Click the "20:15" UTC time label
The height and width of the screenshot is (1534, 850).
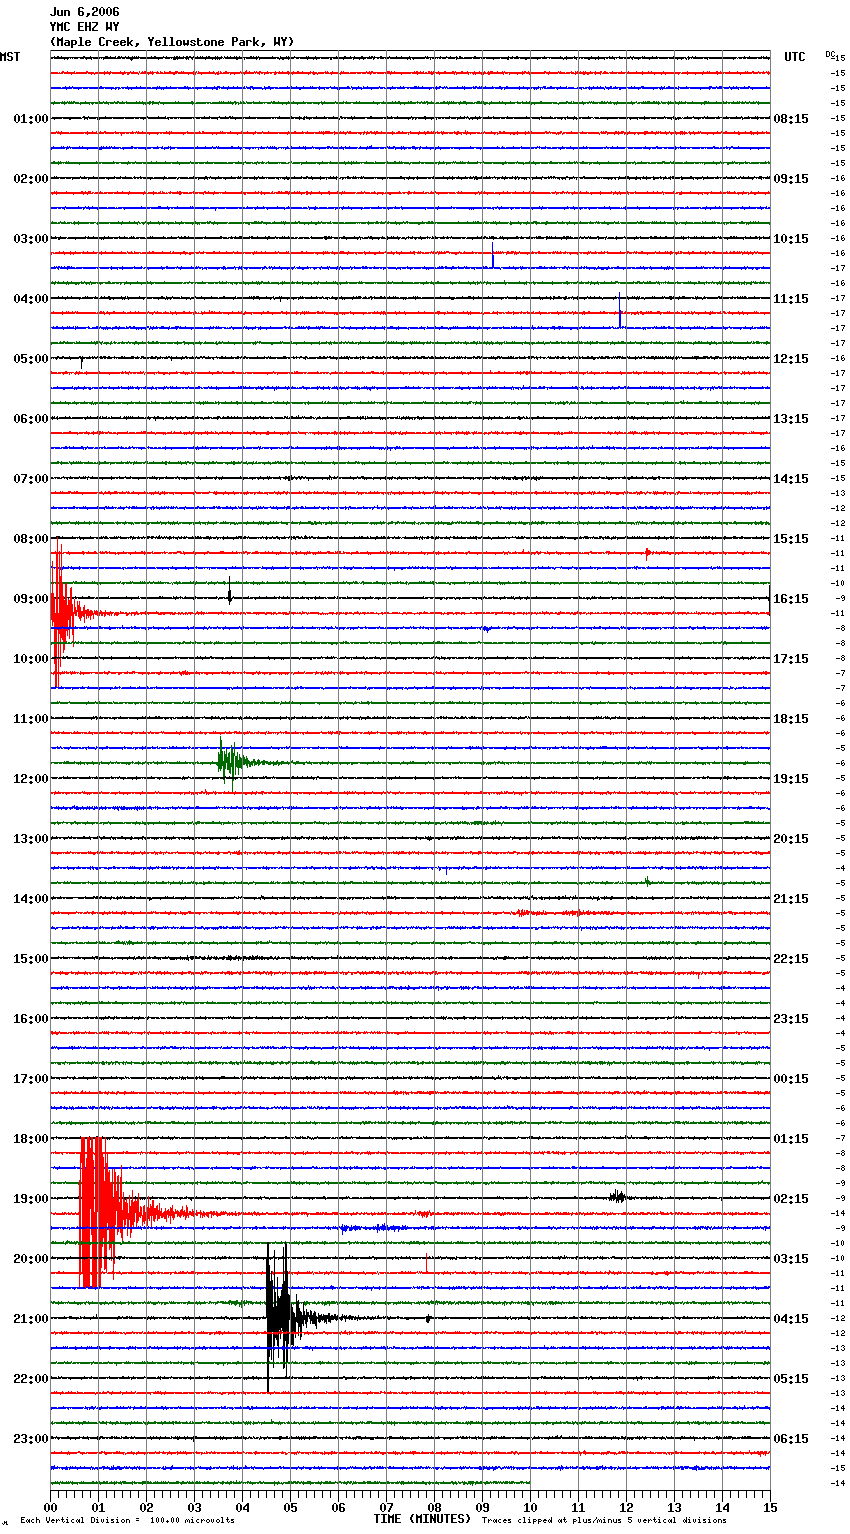pyautogui.click(x=791, y=839)
